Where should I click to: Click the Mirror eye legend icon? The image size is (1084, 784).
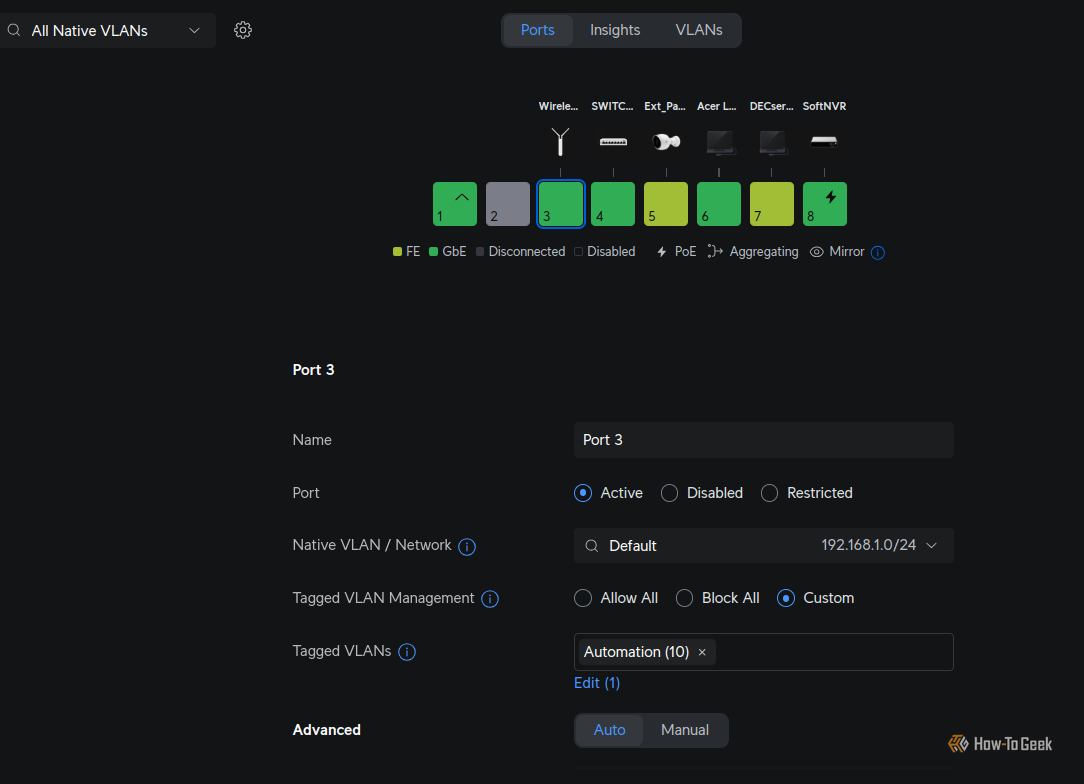coord(816,252)
